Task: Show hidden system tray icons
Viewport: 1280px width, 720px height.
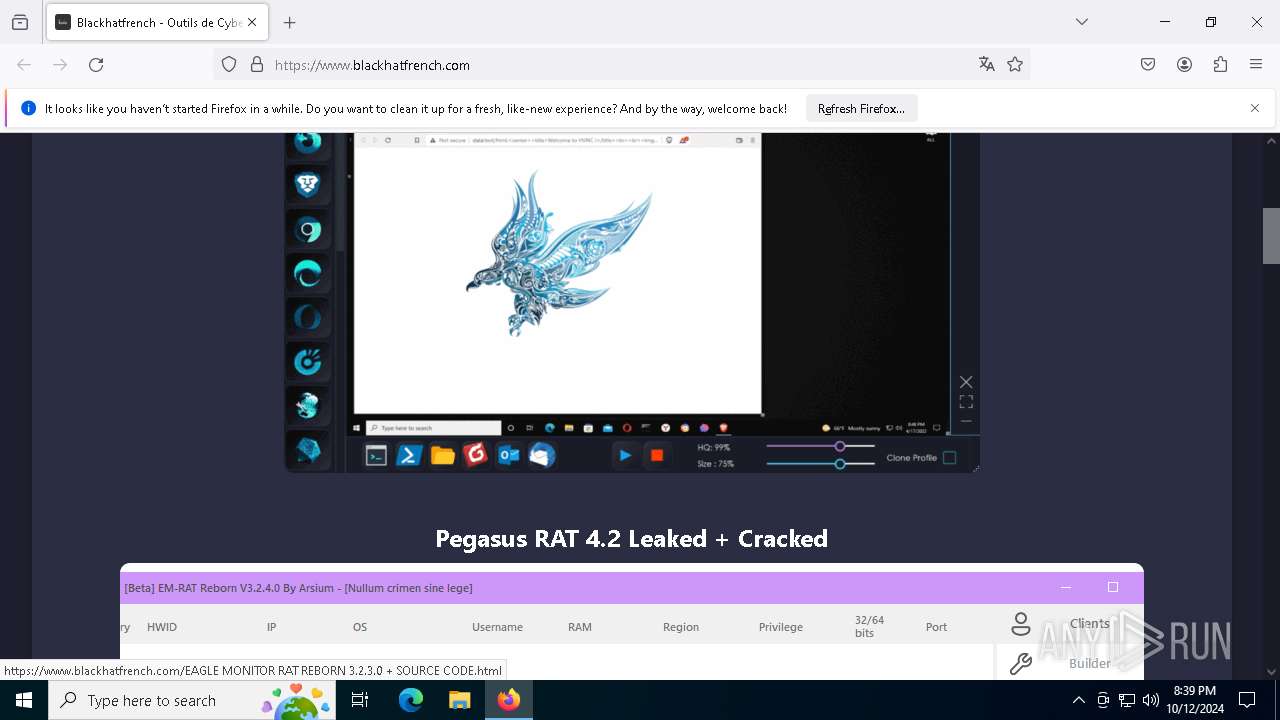Action: pyautogui.click(x=1078, y=700)
